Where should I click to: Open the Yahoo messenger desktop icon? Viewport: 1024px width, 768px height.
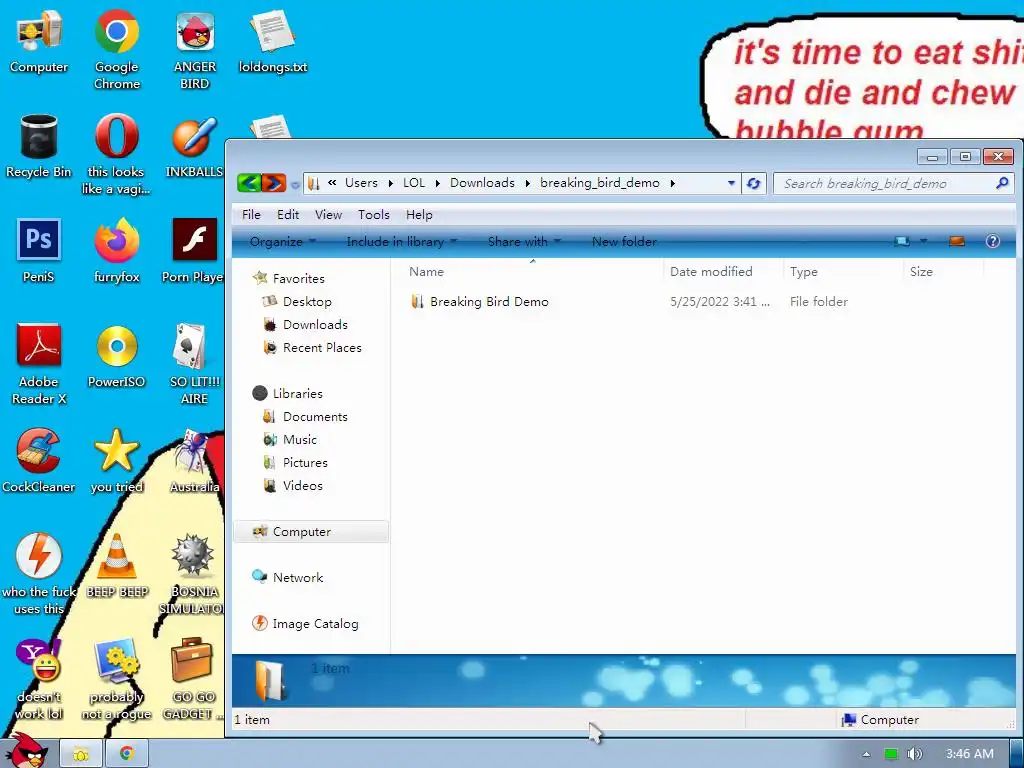39,679
